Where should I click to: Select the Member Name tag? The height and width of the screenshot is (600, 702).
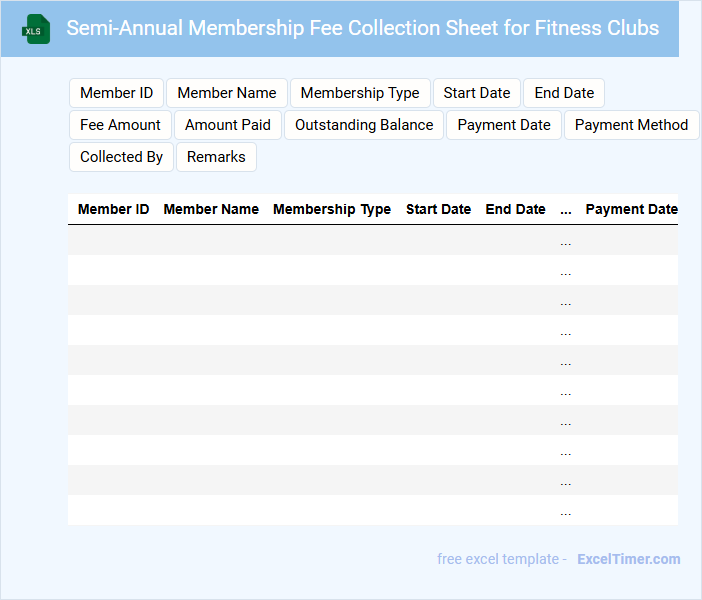[227, 93]
